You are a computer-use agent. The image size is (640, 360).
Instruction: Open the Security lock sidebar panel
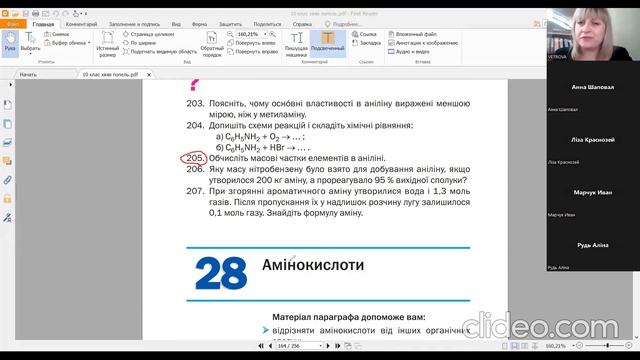click(7, 199)
